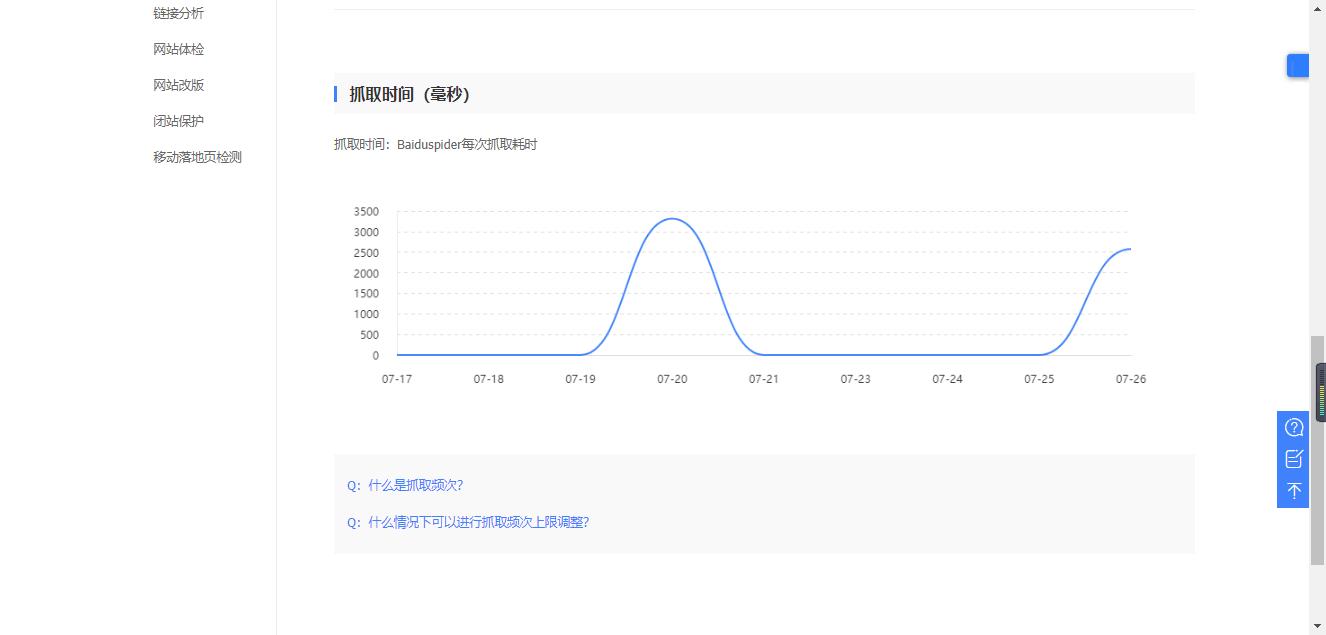Select 网站改版 sidebar item
Screen dimensions: 1326x635
tap(178, 85)
